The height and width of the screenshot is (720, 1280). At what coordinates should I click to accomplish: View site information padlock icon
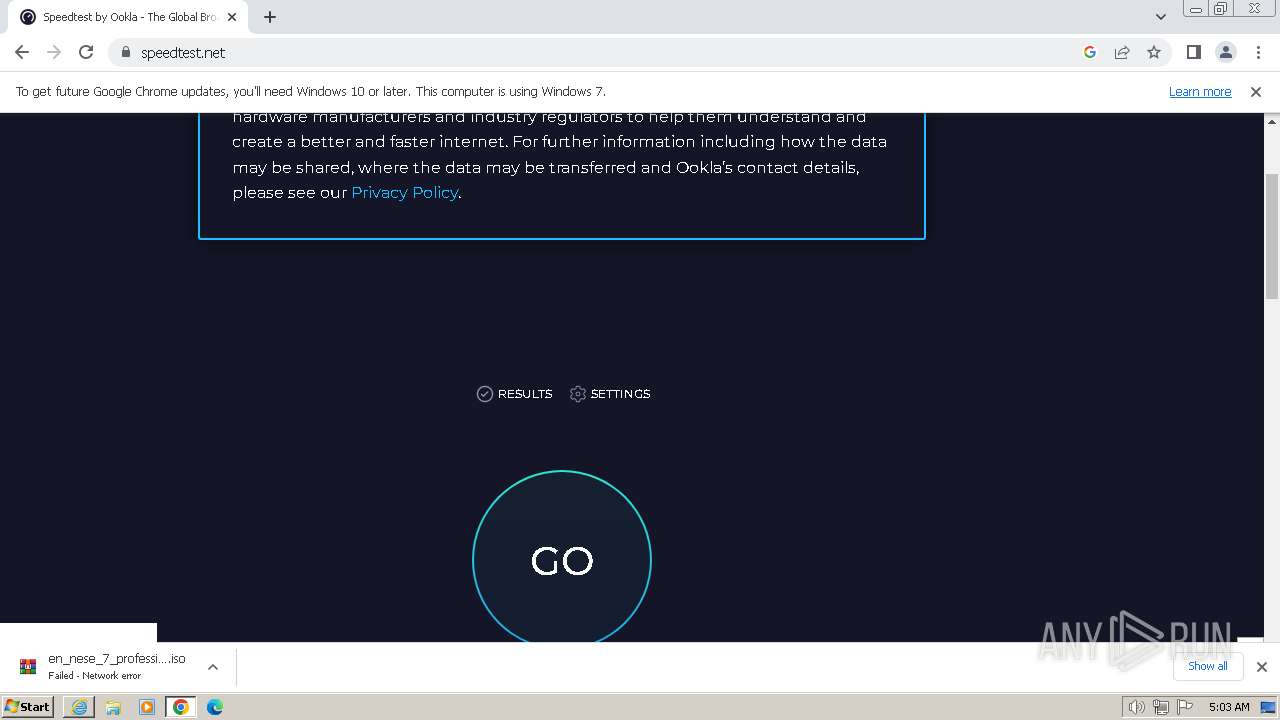point(125,52)
